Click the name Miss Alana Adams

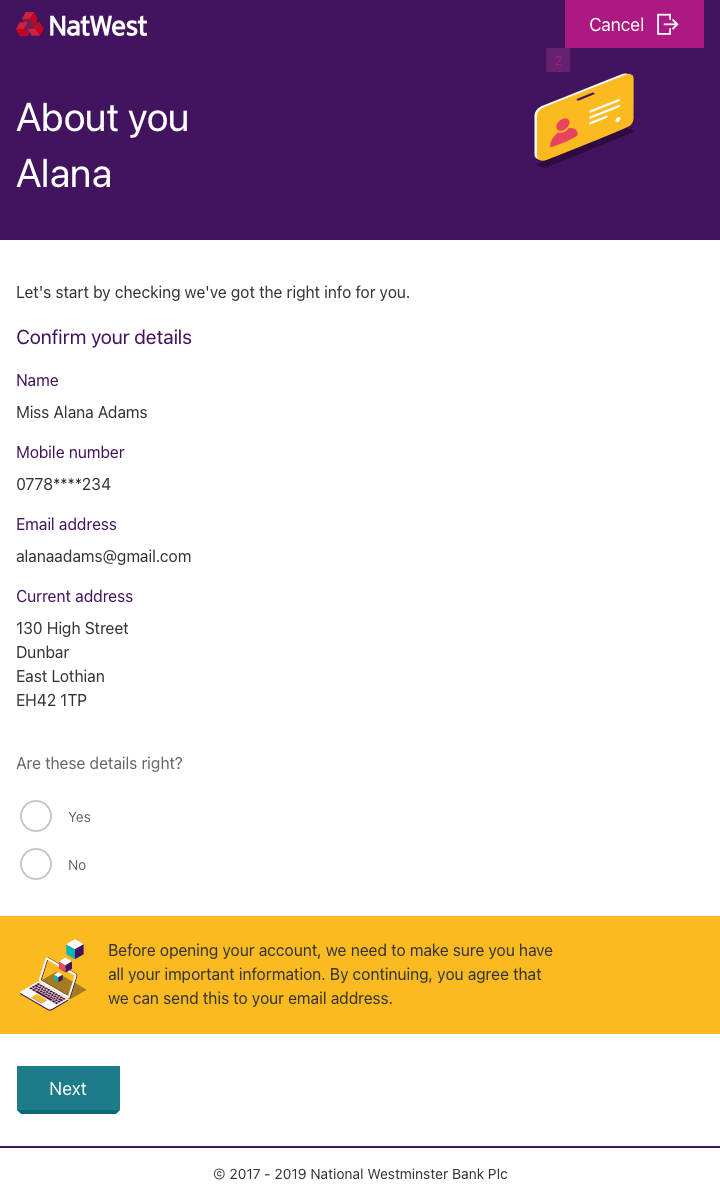coord(82,412)
